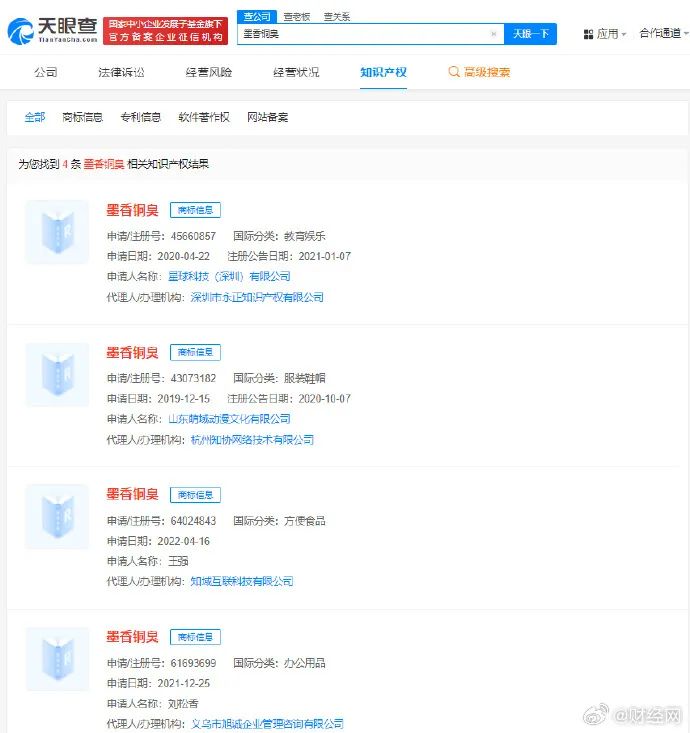Open agent 深圳市永正知识产权有限公司
Viewport: 690px width, 733px height.
click(x=257, y=297)
